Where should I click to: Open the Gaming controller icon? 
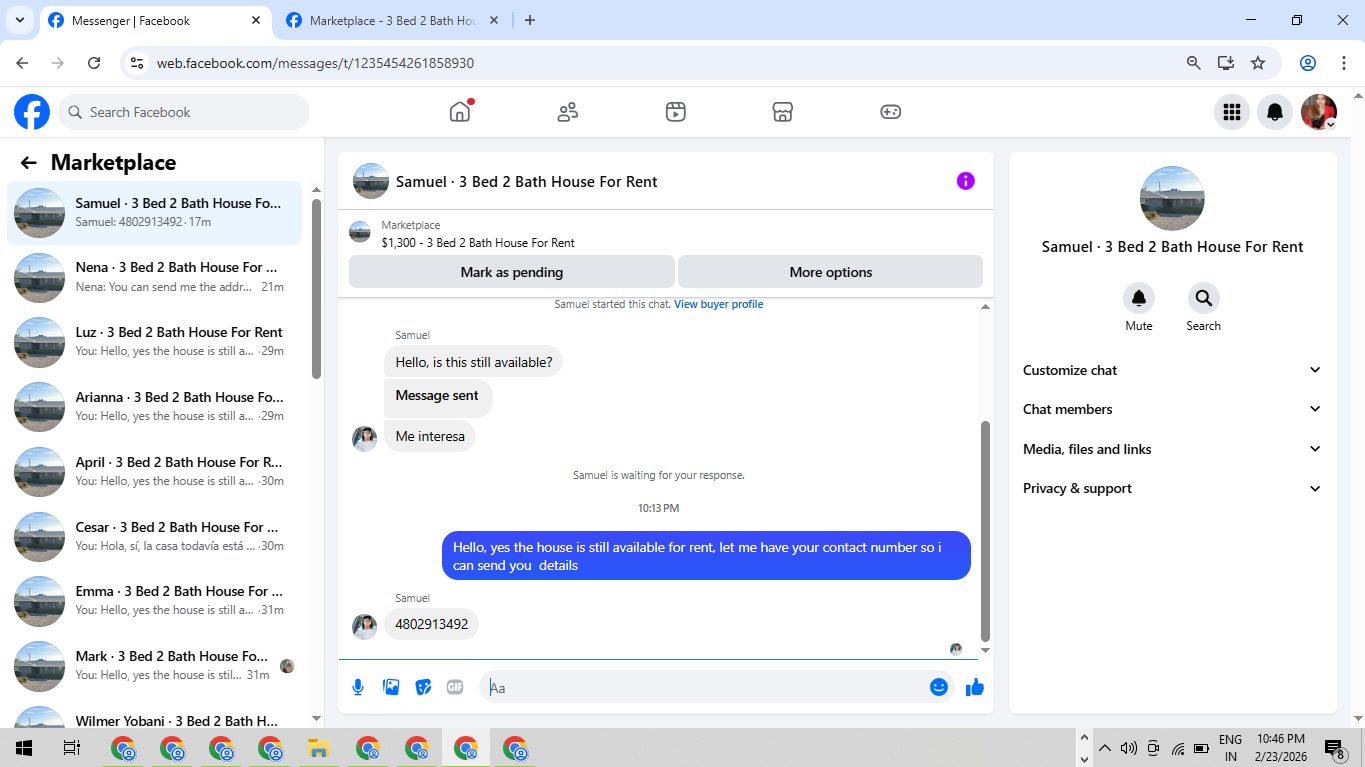891,112
